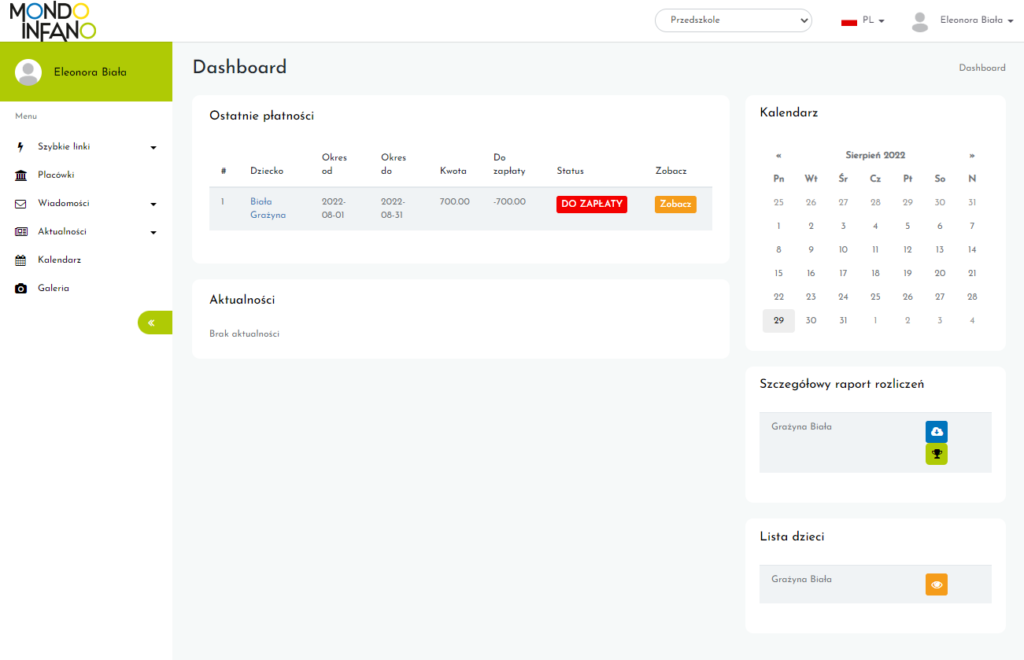Click the Sierpień 2022 month header
This screenshot has height=660, width=1024.
point(875,155)
